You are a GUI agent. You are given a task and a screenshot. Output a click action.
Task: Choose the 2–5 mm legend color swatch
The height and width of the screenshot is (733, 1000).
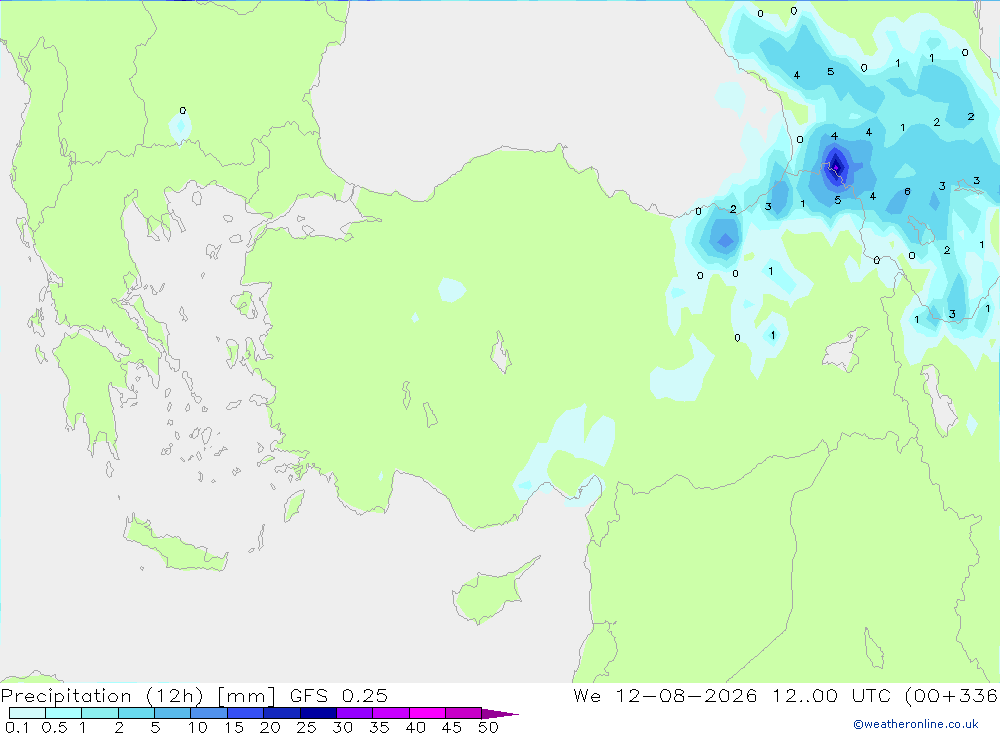point(136,713)
